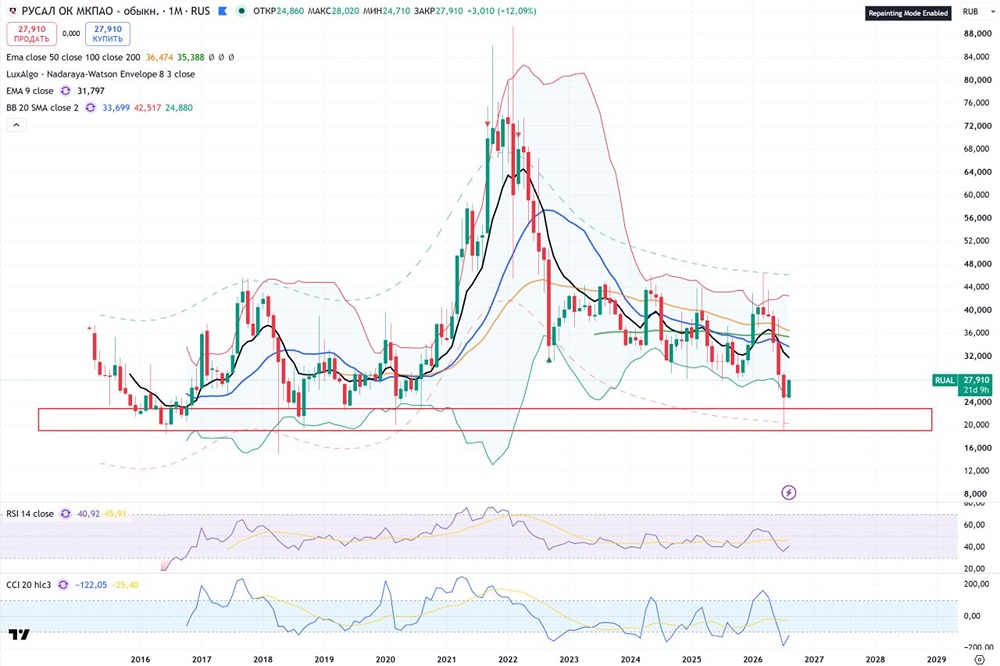Click the TradingView logo at bottom left
Image resolution: width=1000 pixels, height=666 pixels.
tap(19, 634)
